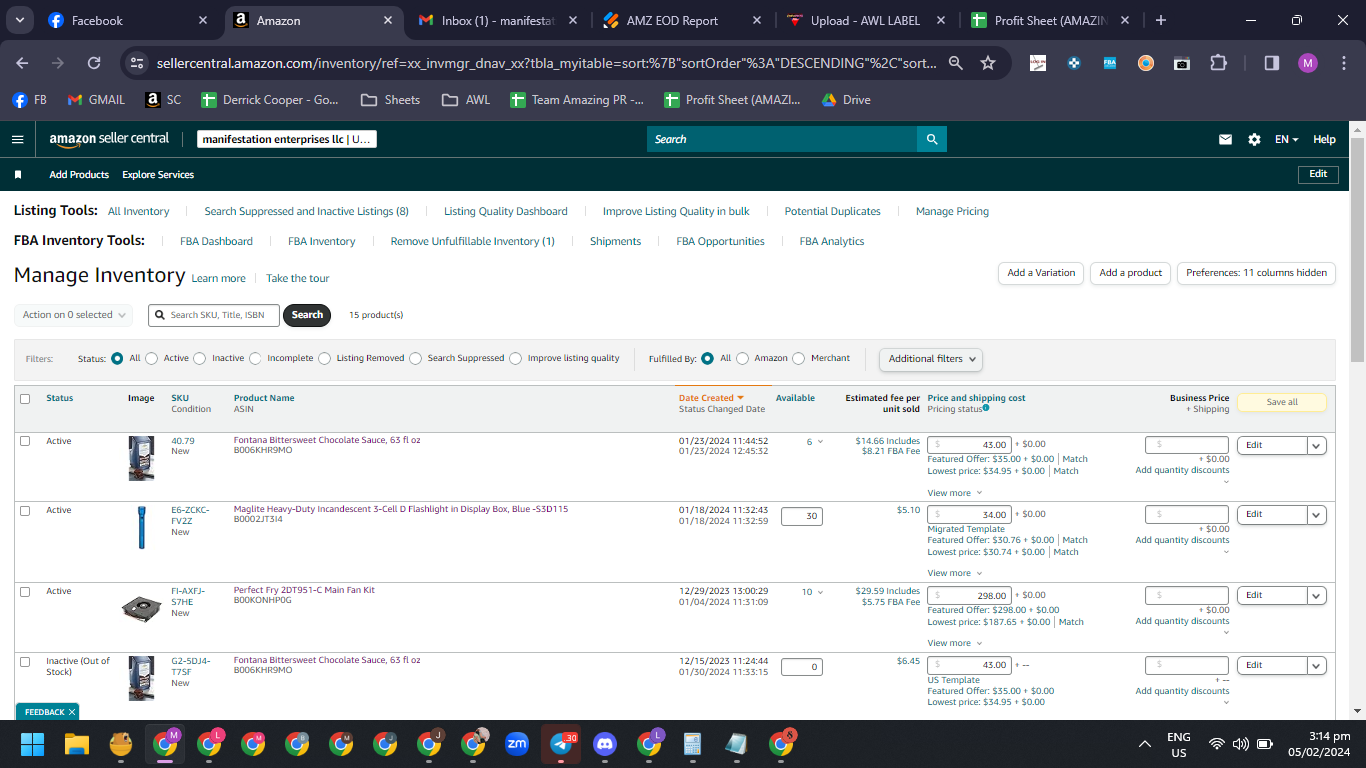
Task: Check the Perfect Fry Main Fan Kit checkbox
Action: [25, 591]
